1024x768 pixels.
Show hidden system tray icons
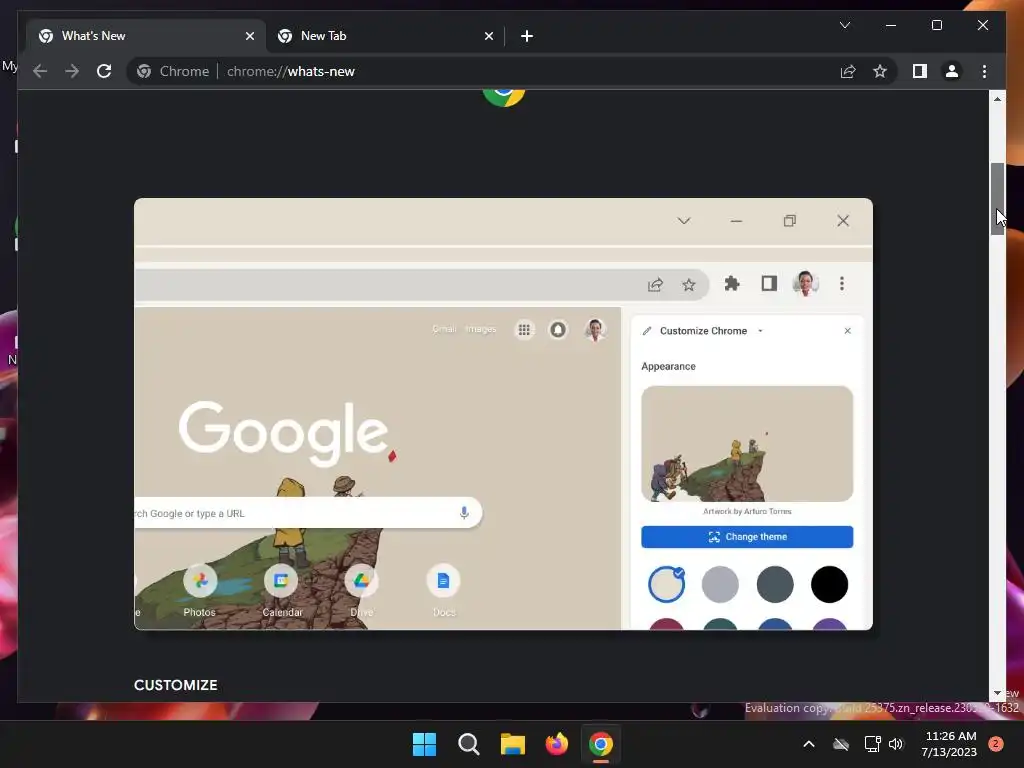click(x=808, y=744)
